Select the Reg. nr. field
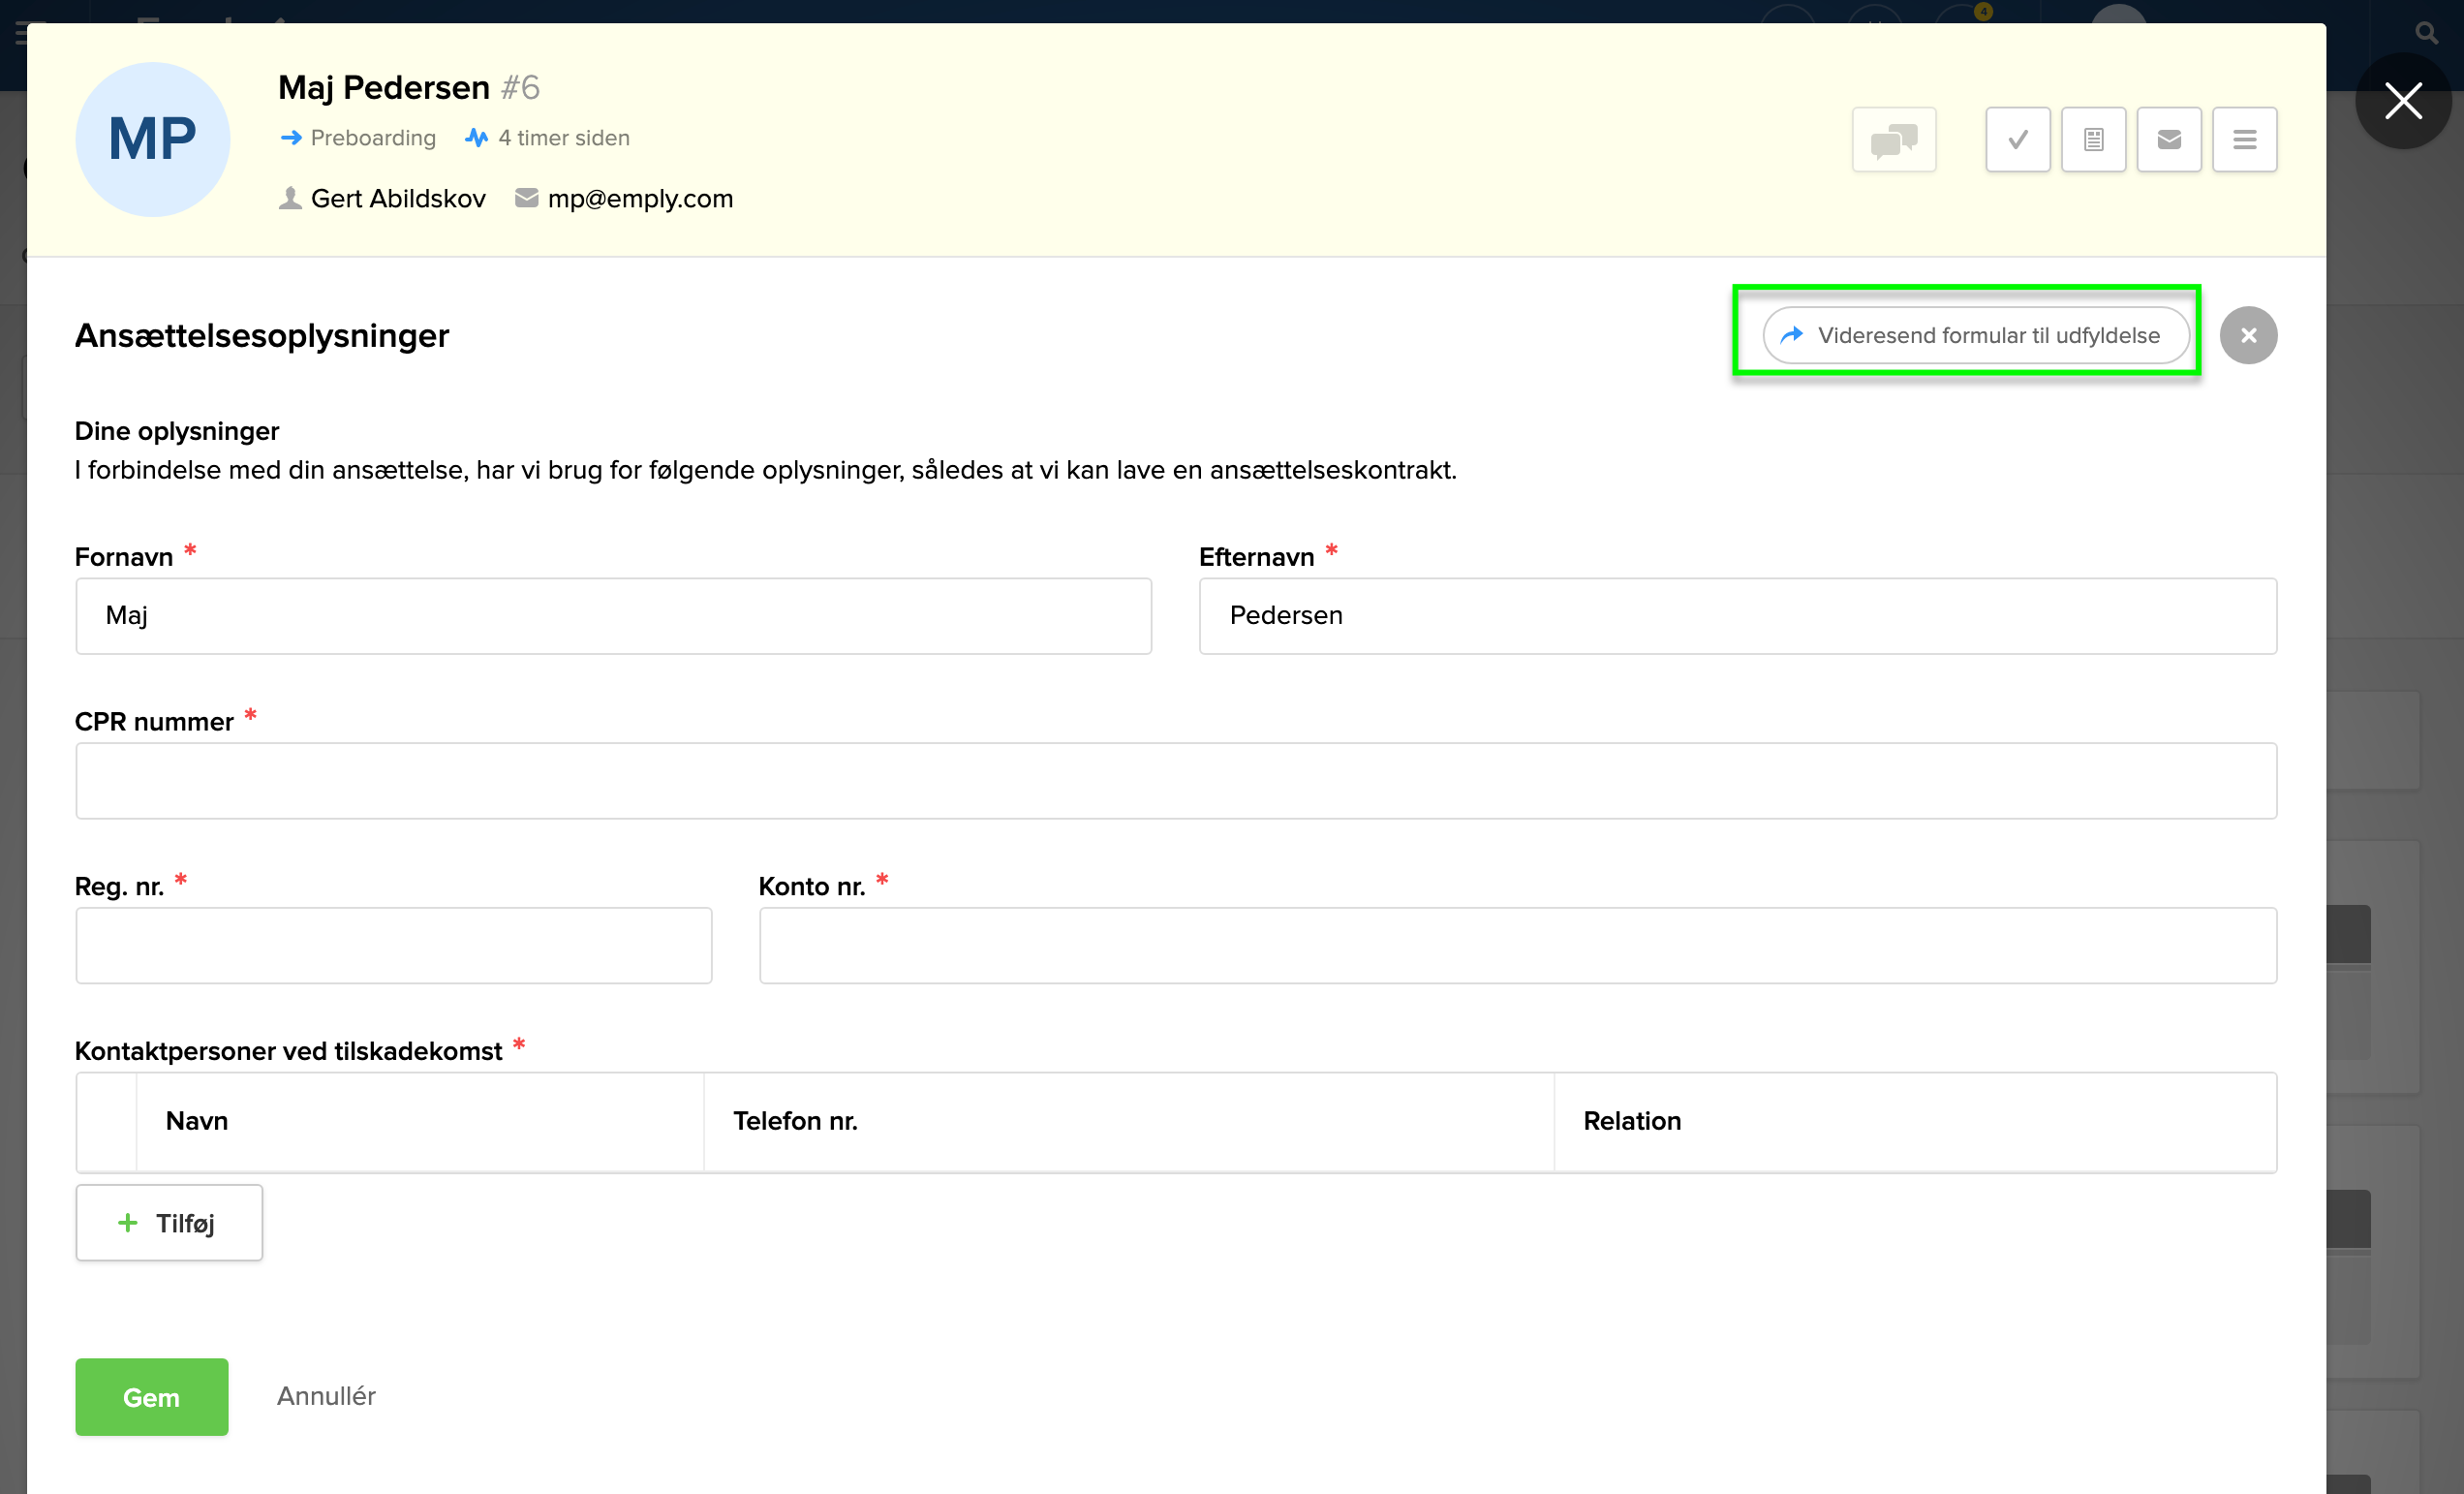Screen dimensions: 2464x1494 [393, 945]
